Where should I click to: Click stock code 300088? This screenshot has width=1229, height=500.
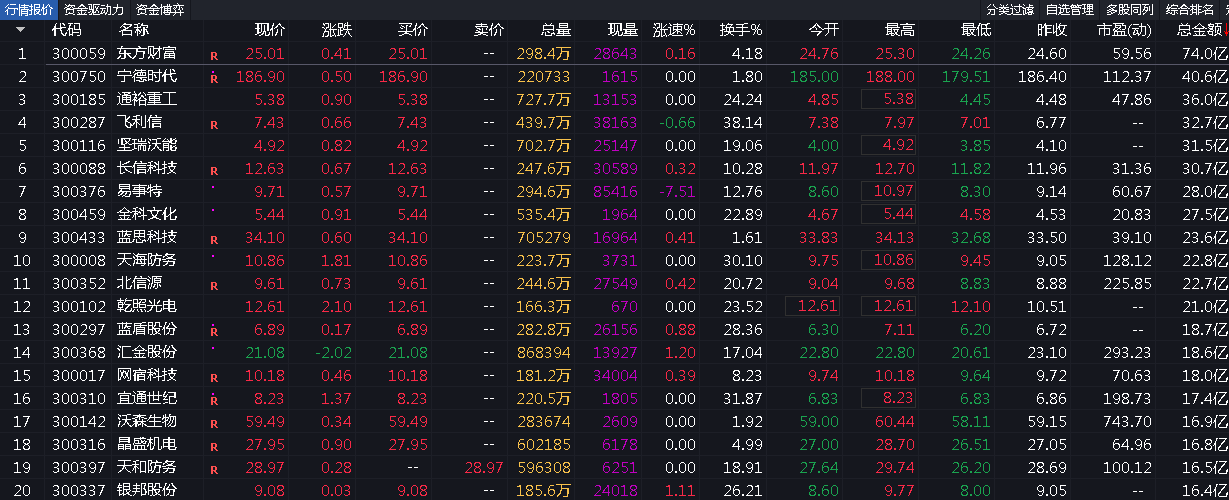[x=78, y=168]
